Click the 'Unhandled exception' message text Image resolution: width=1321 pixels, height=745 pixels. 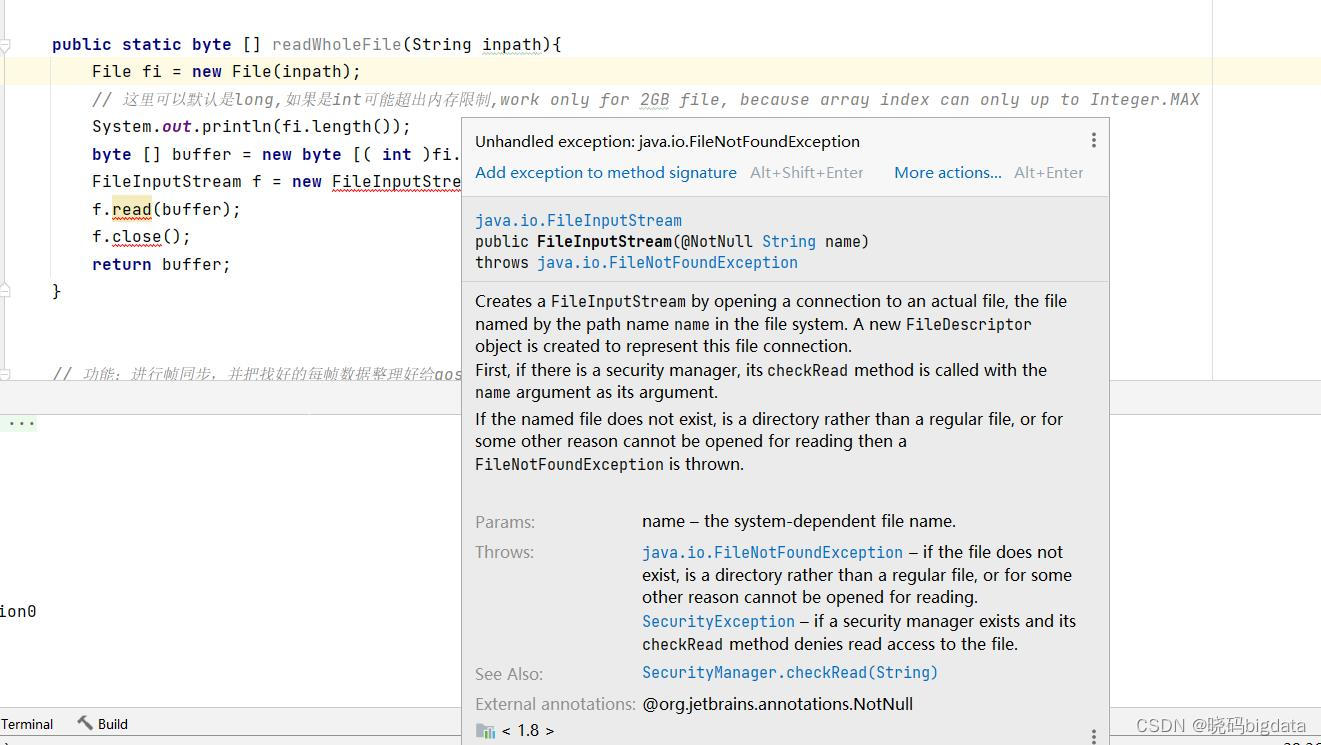pos(667,141)
